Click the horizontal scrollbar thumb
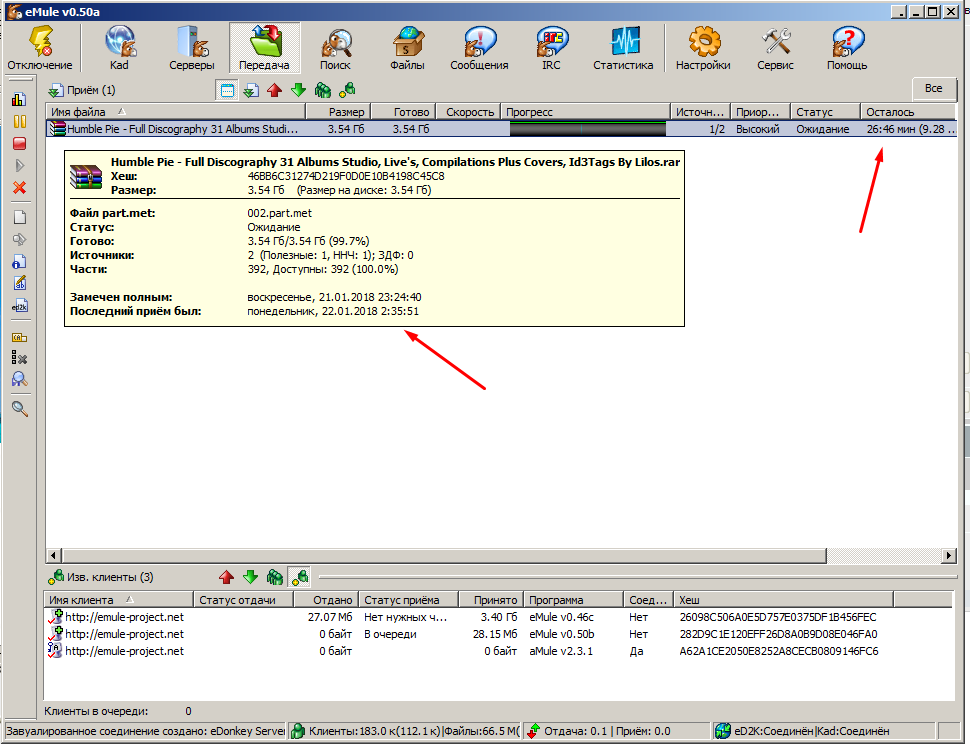The image size is (970, 744). (444, 555)
